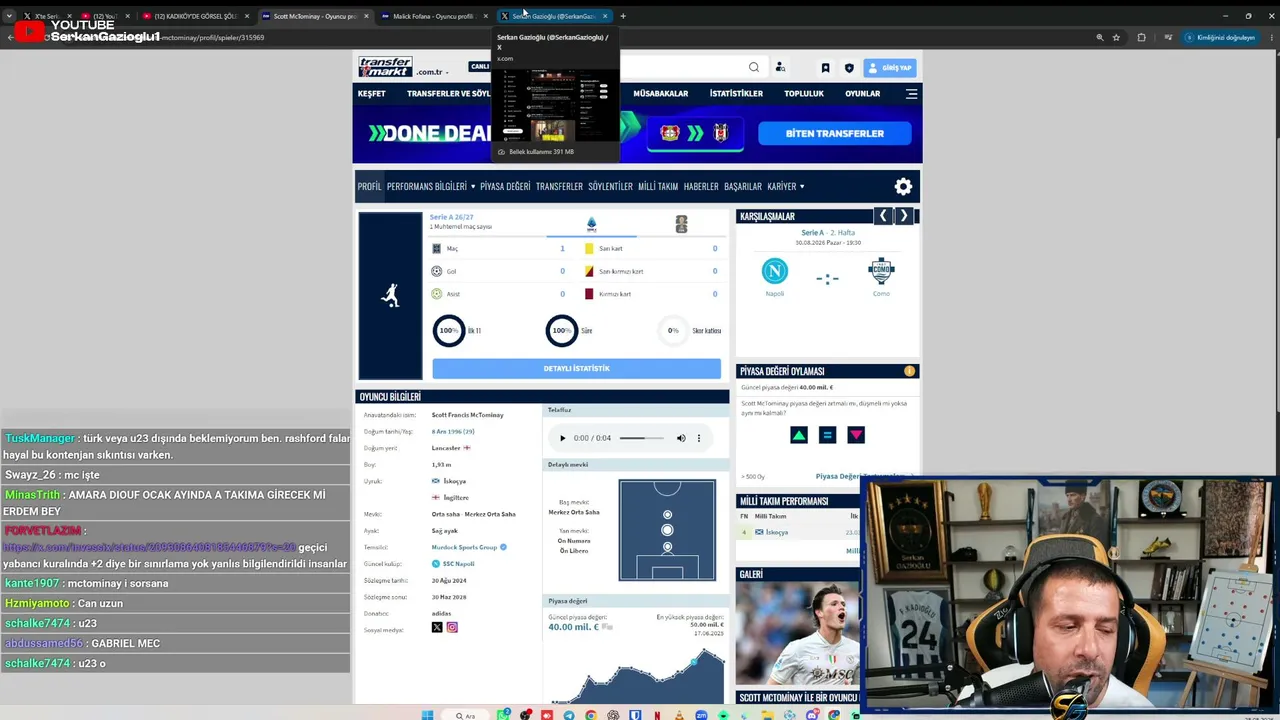Open Telegram from the taskbar

pos(569,715)
